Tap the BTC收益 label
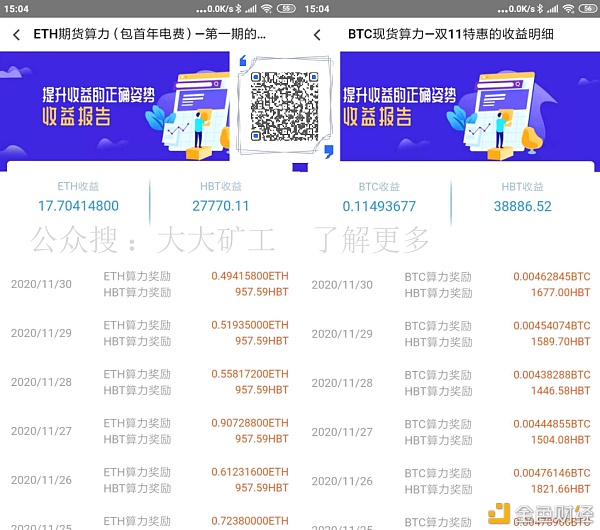 pyautogui.click(x=379, y=187)
